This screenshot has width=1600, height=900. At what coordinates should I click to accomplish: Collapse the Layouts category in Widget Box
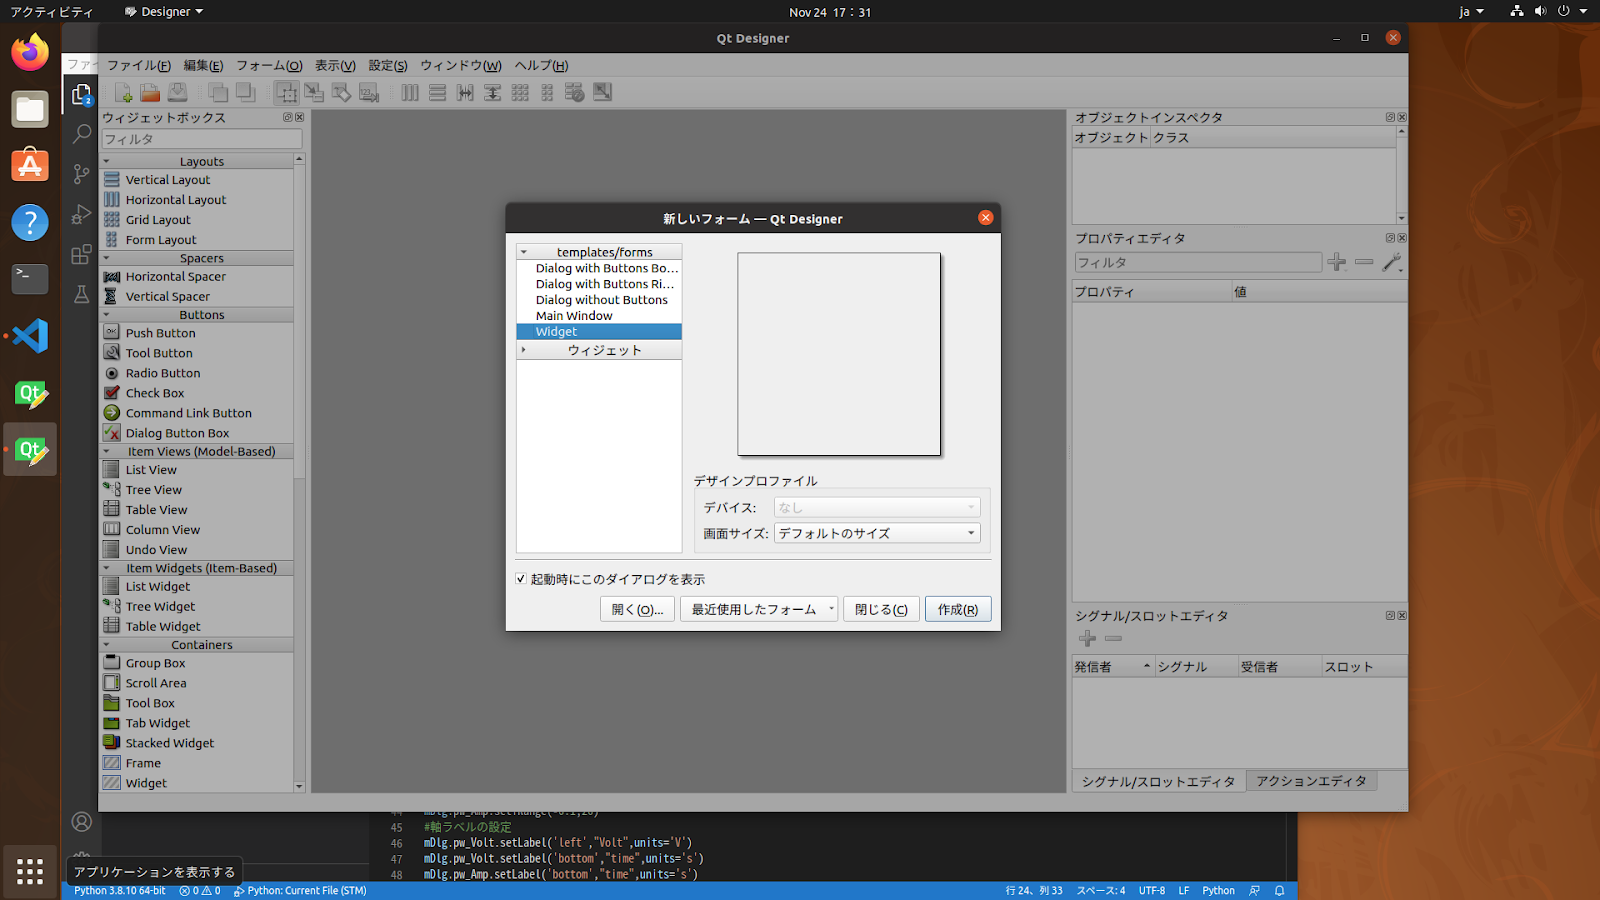pyautogui.click(x=107, y=161)
